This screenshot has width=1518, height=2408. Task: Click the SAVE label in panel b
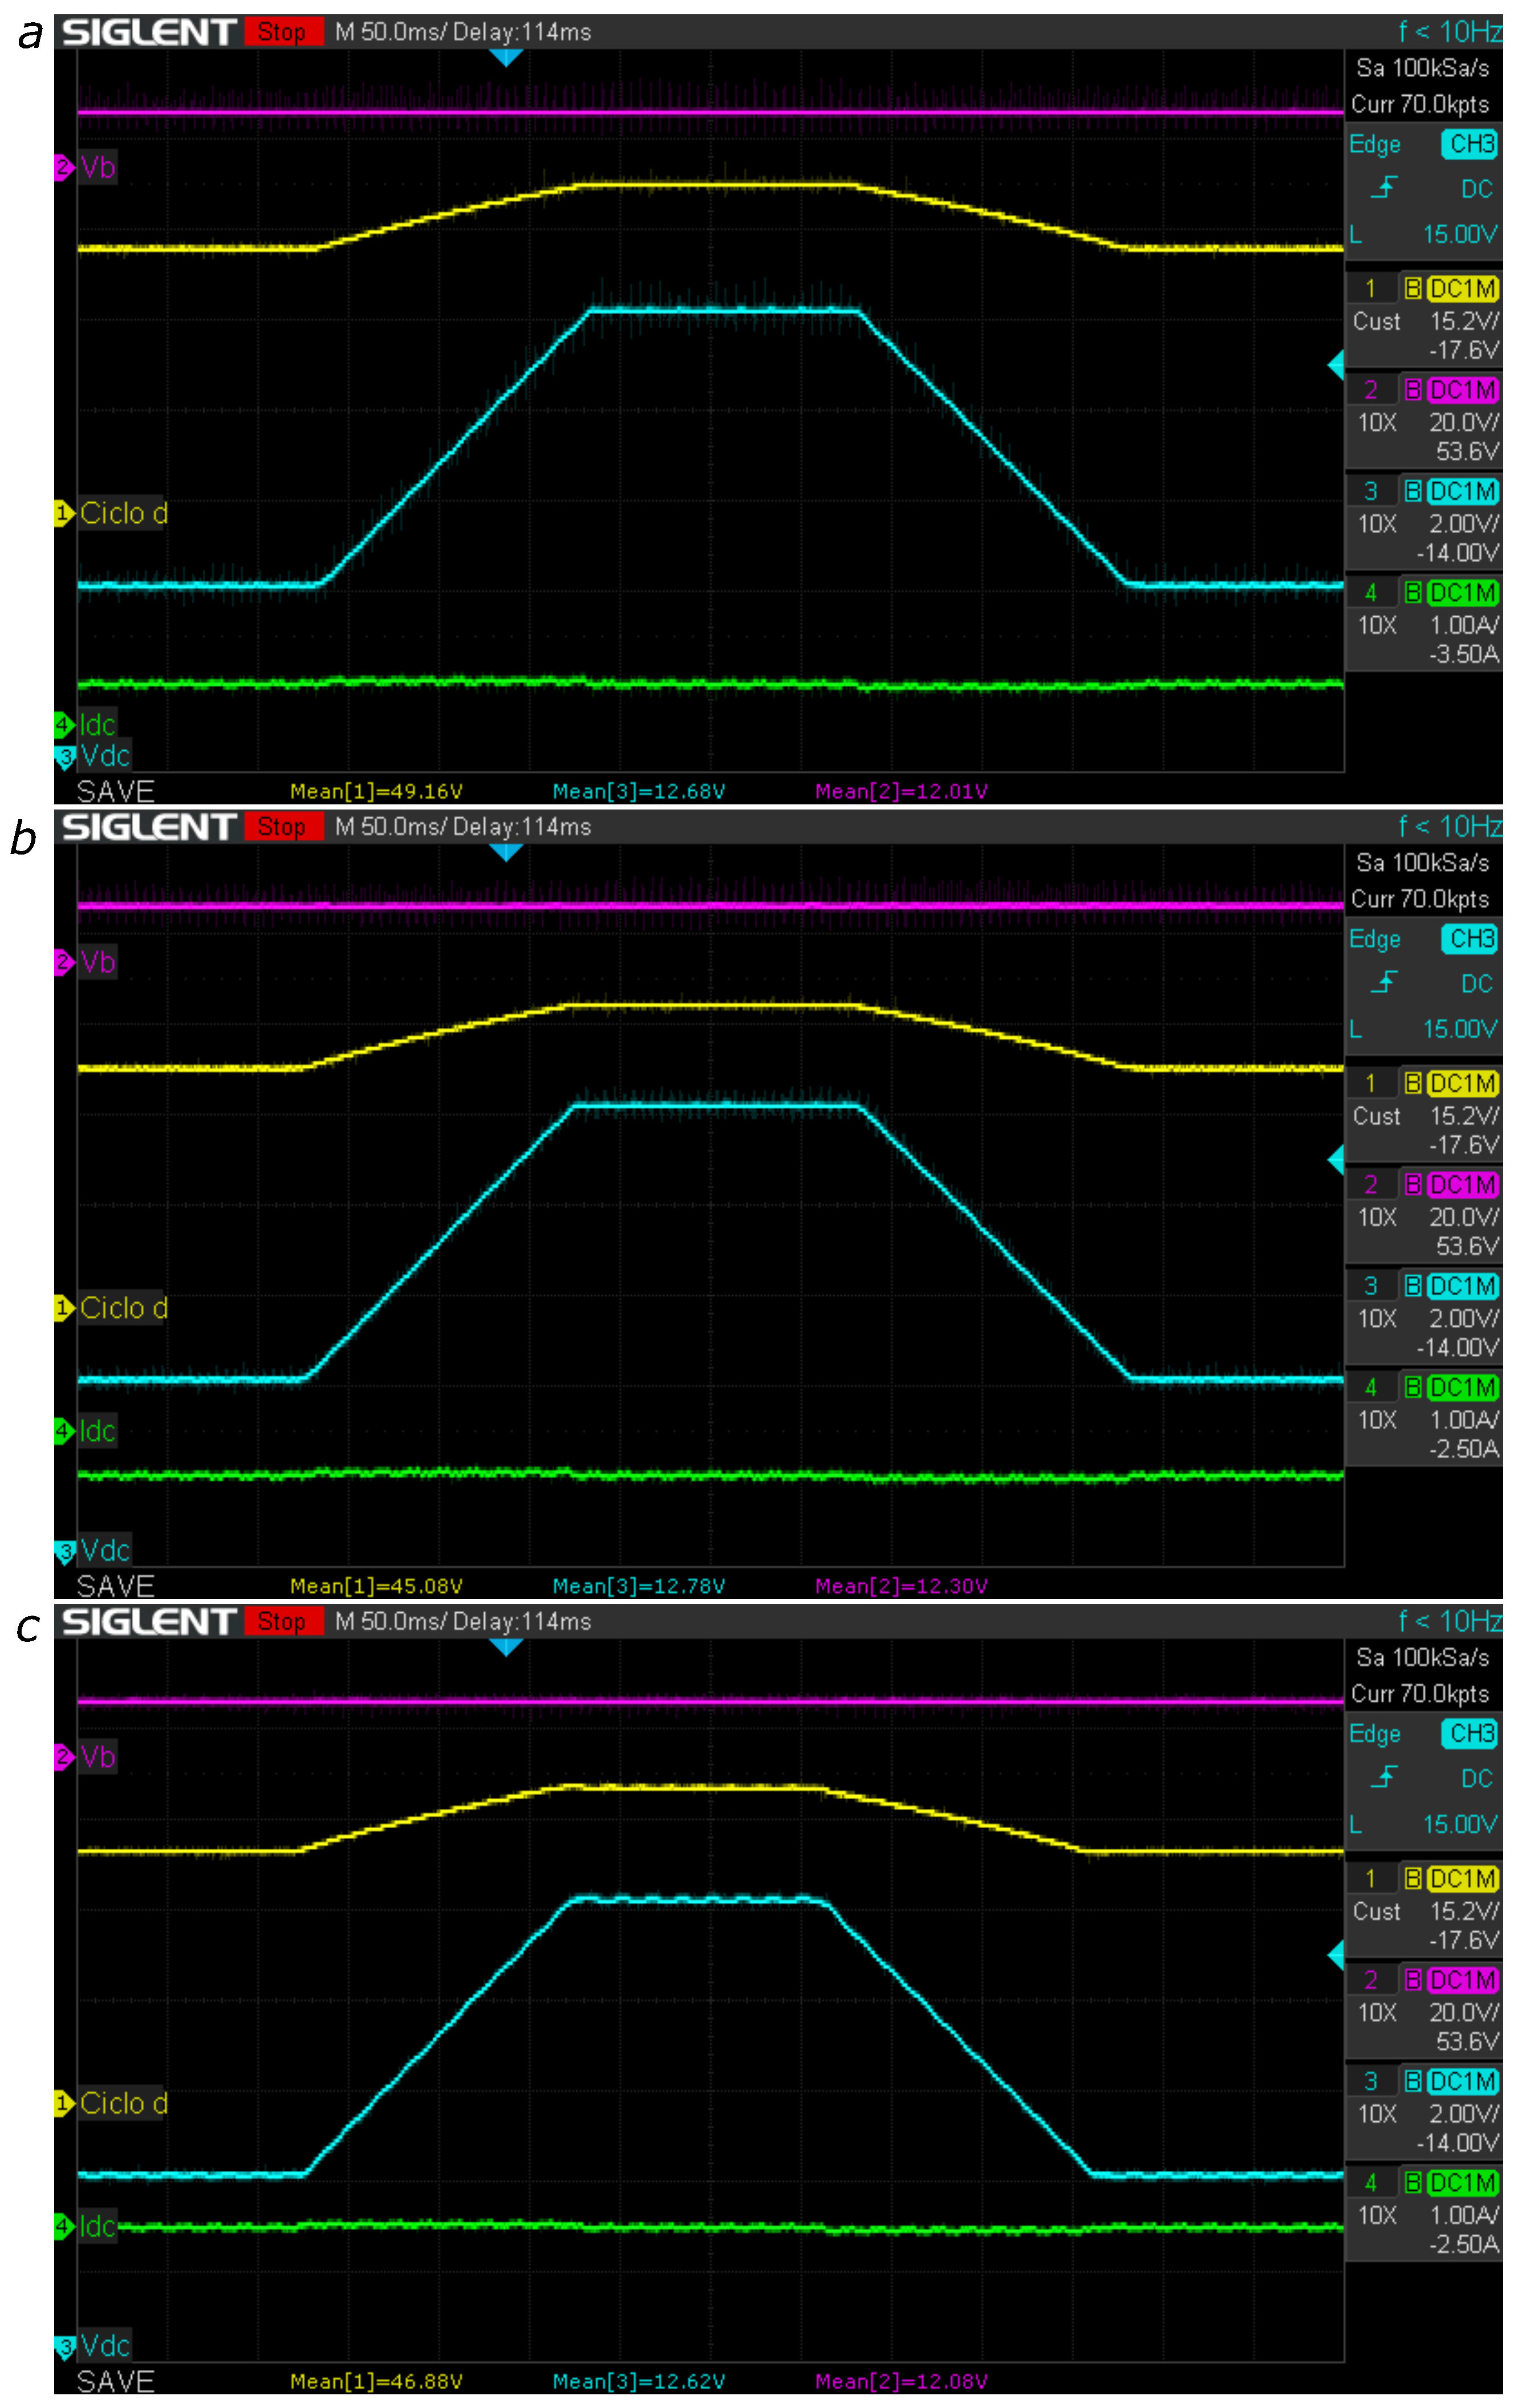115,1586
